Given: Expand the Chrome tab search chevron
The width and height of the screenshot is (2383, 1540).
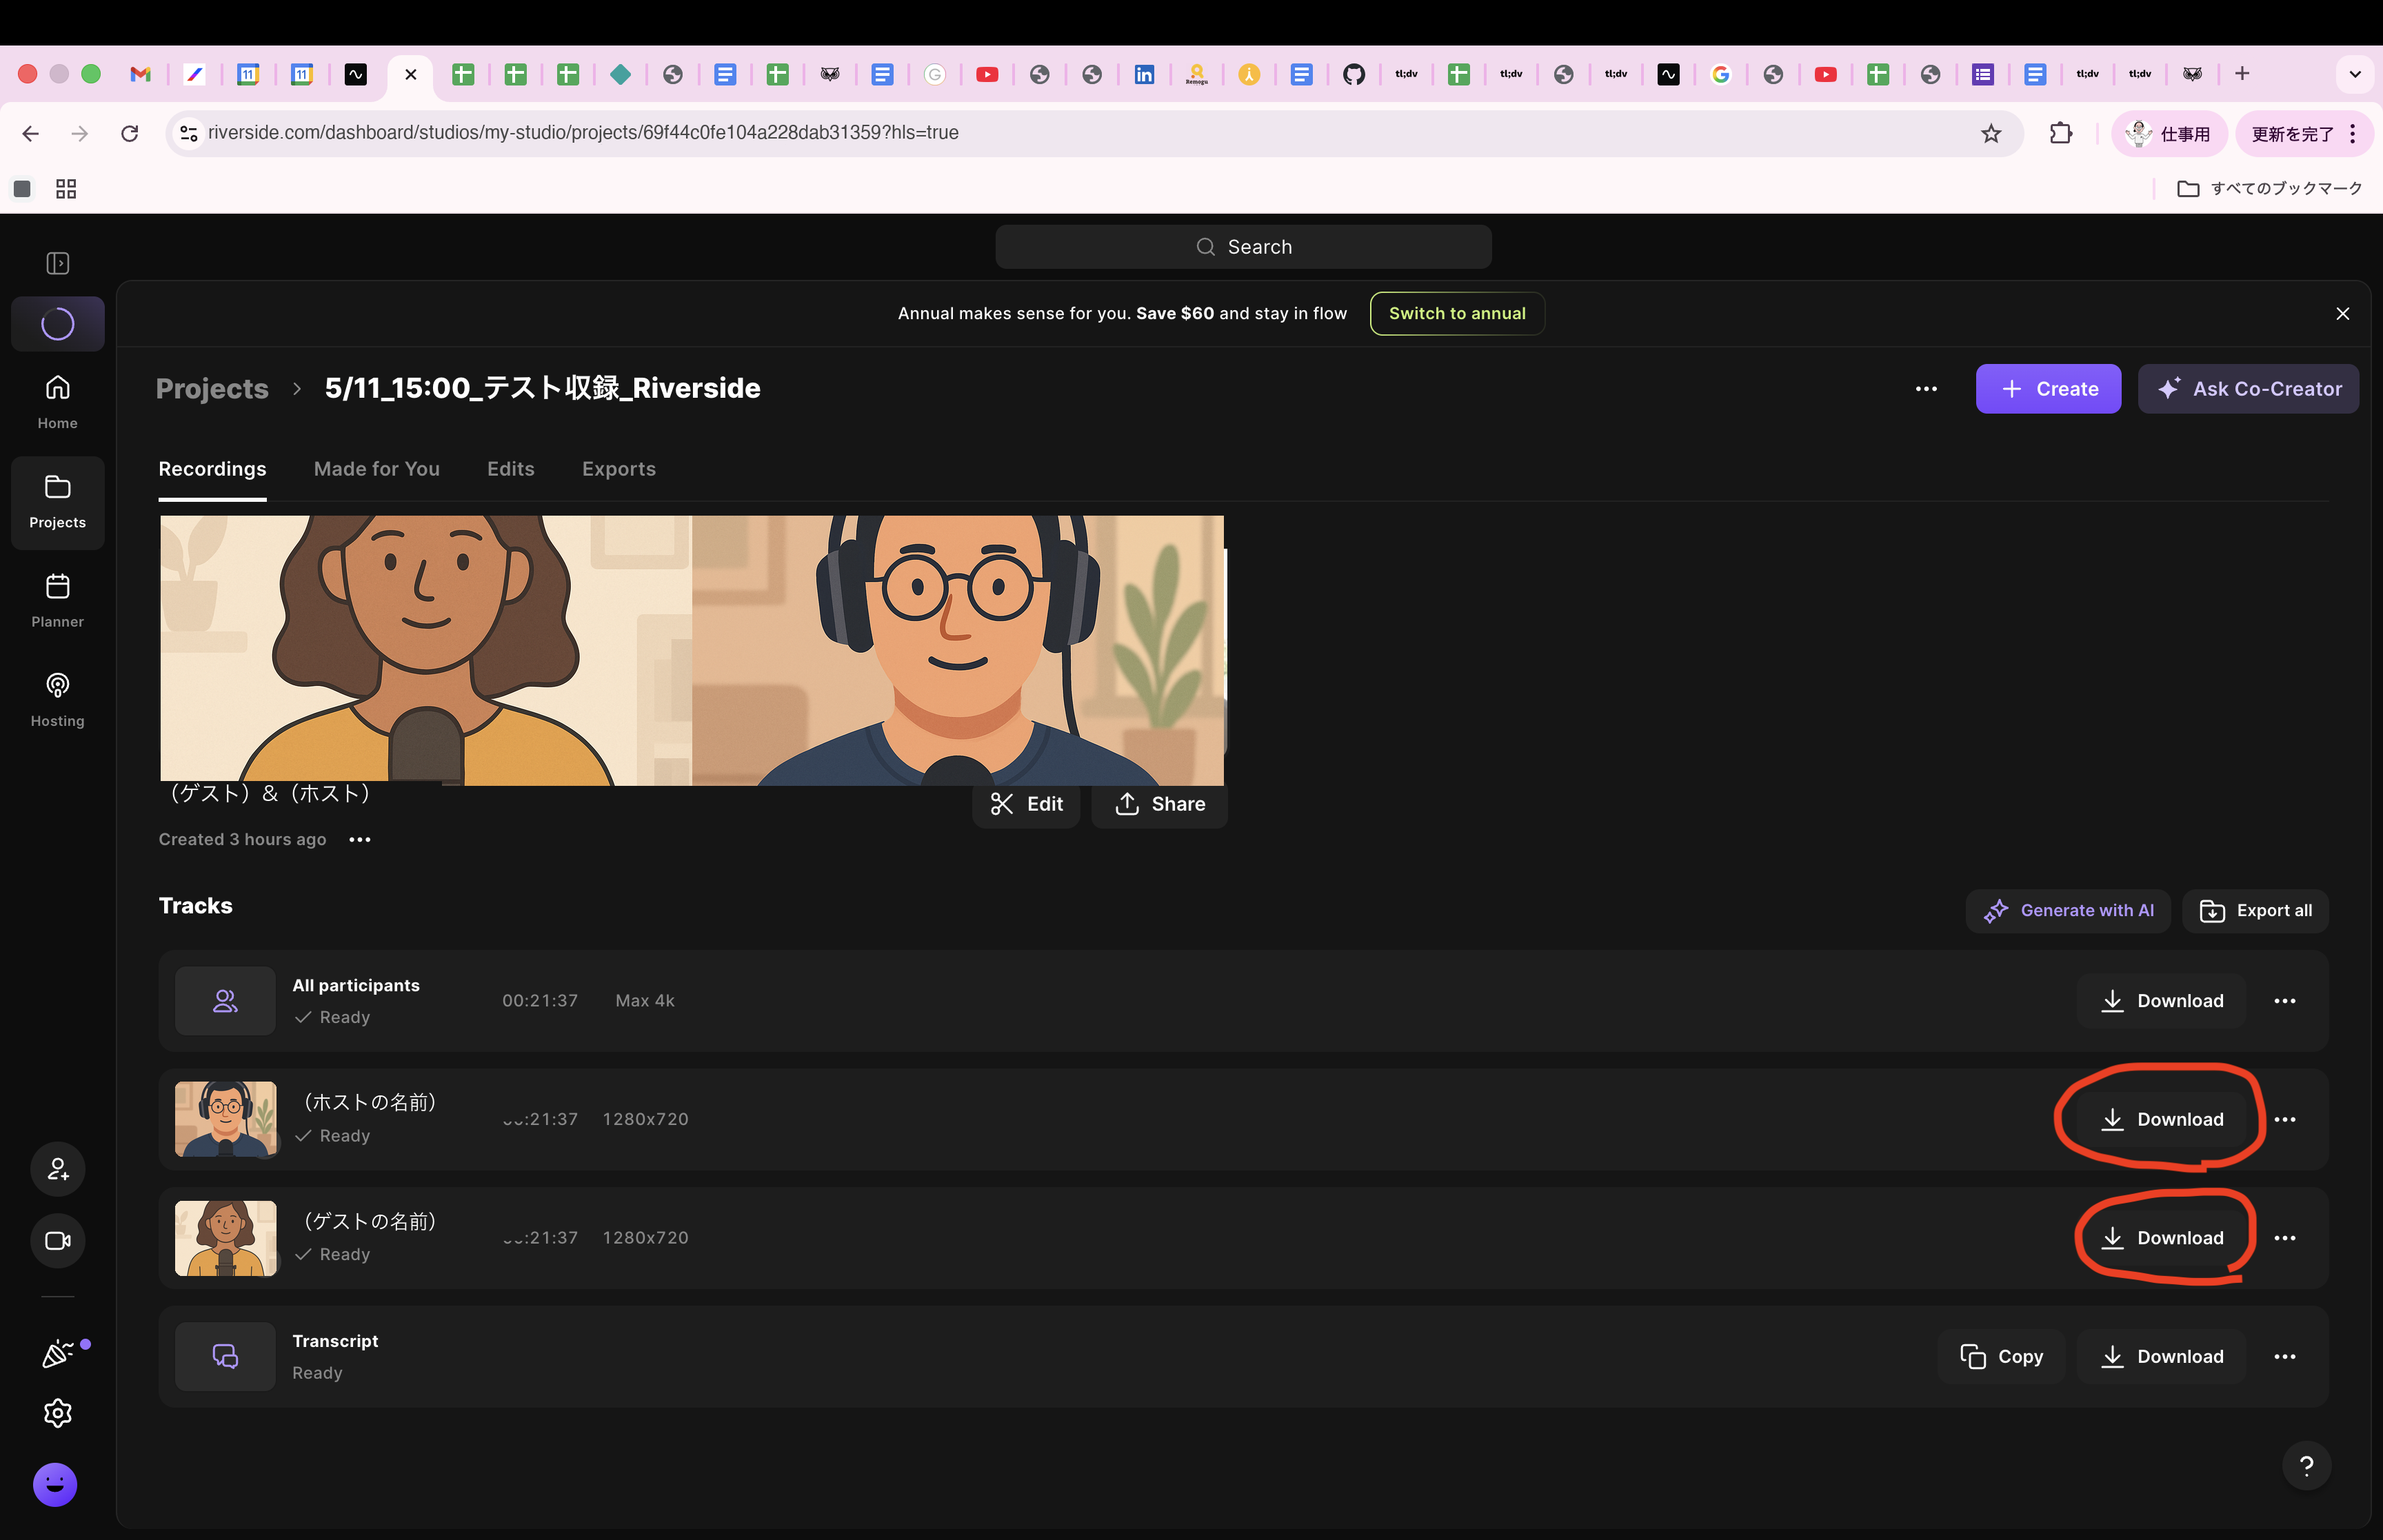Looking at the screenshot, I should tap(2354, 74).
